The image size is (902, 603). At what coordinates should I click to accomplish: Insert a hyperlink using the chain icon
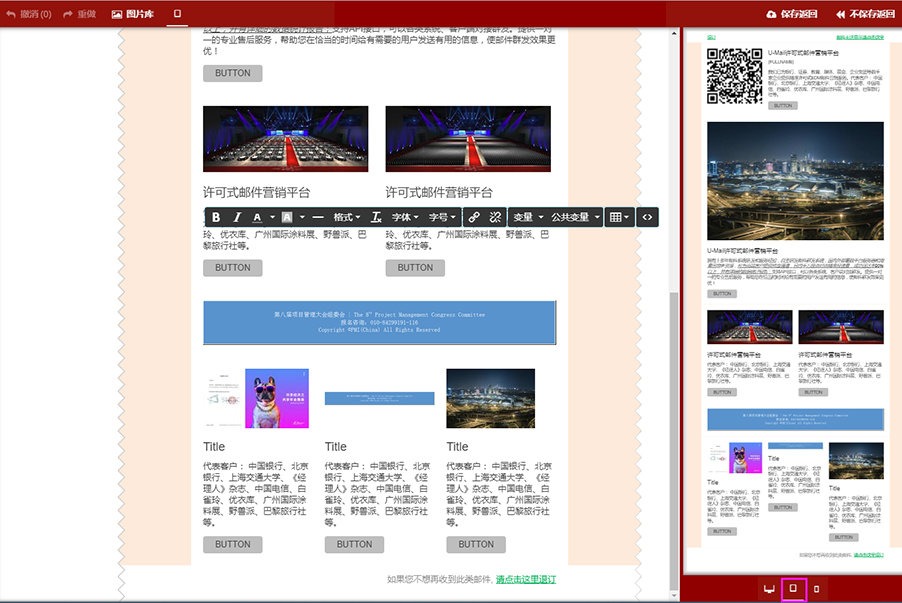tap(473, 217)
